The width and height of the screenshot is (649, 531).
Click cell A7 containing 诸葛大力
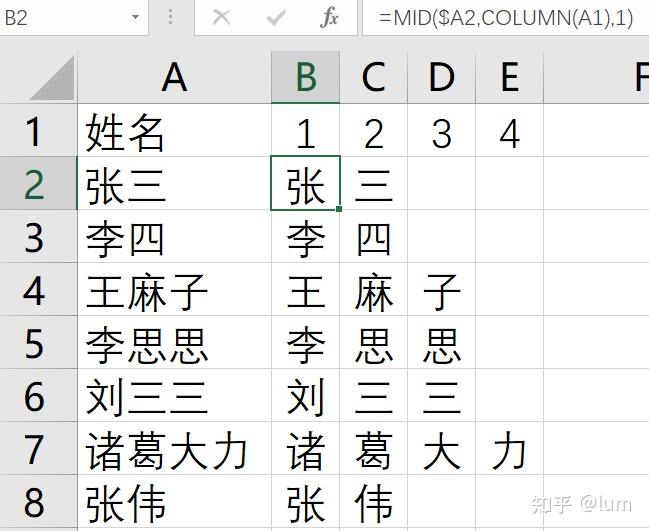[174, 448]
